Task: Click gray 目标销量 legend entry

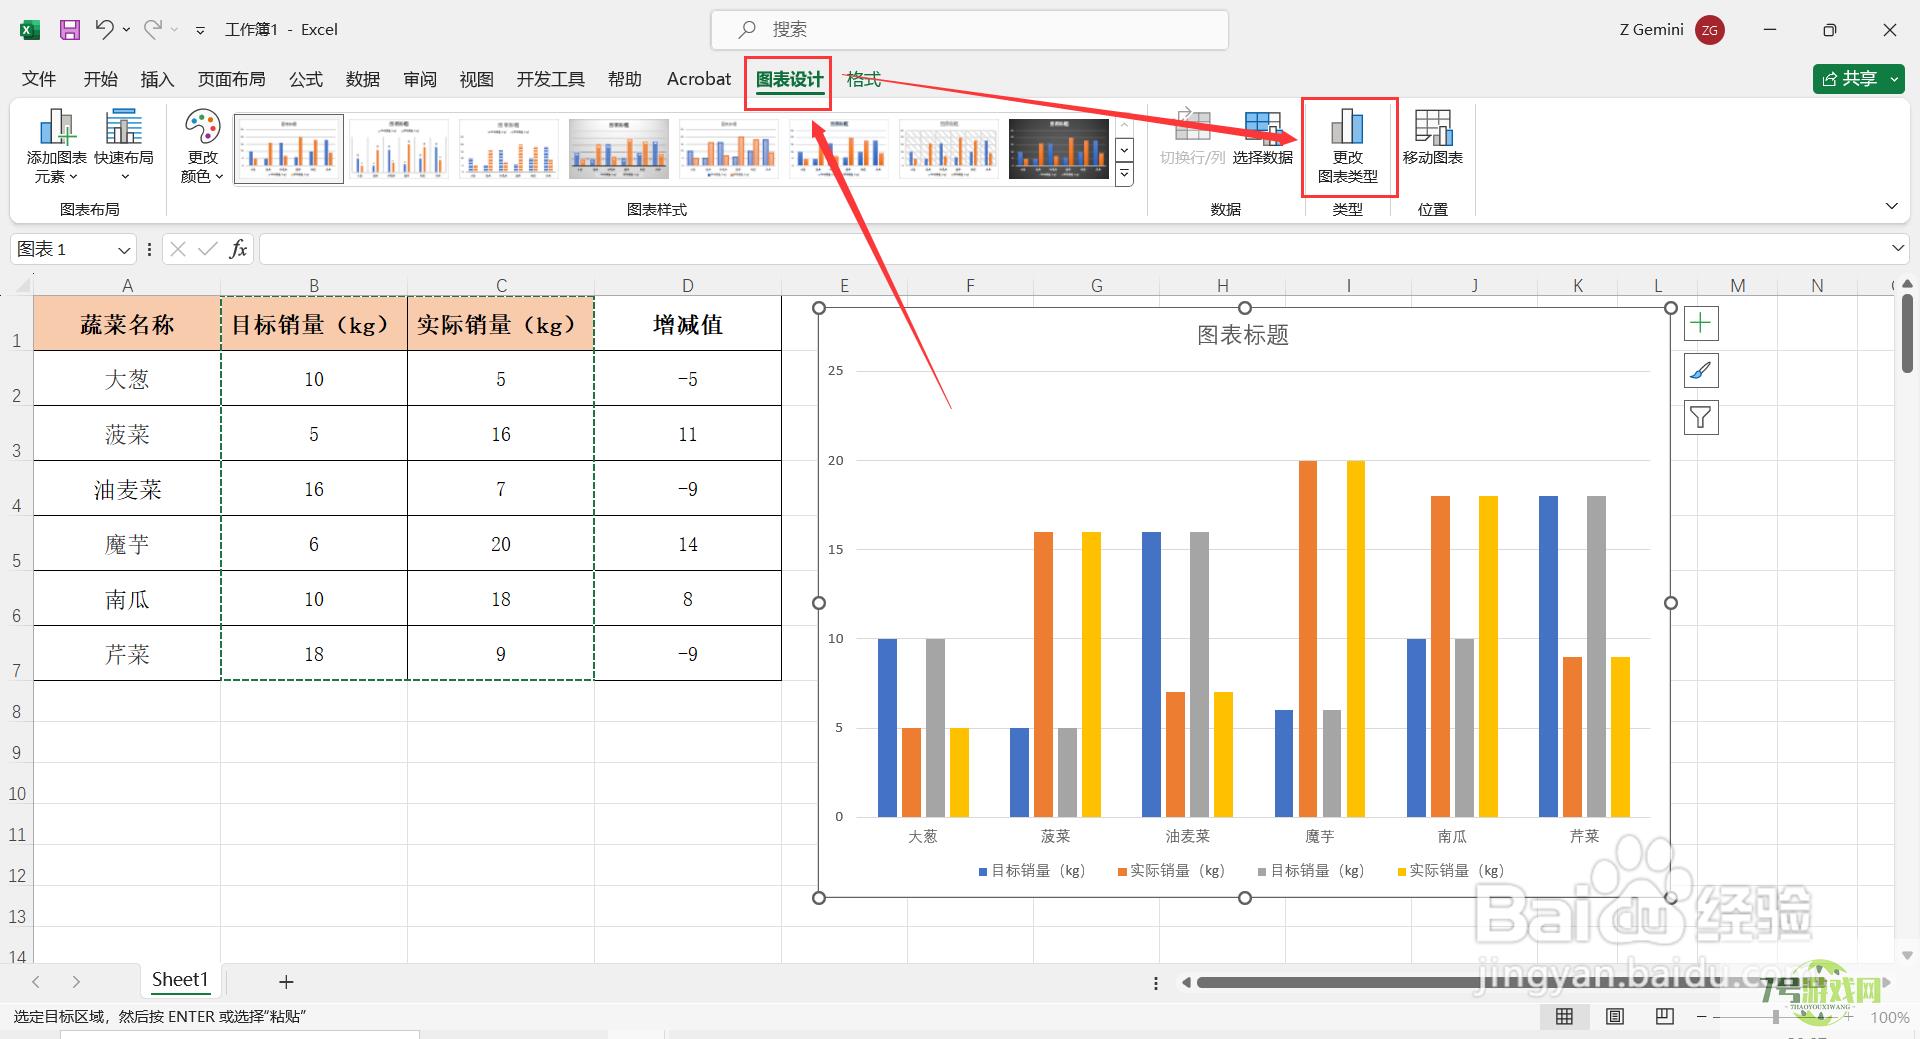Action: [x=1311, y=871]
